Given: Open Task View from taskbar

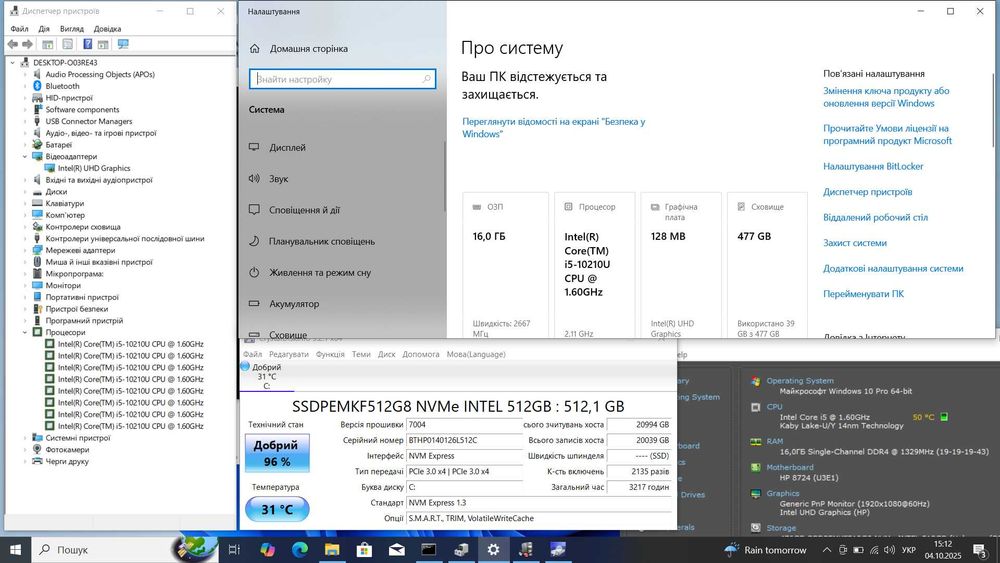Looking at the screenshot, I should click(x=234, y=550).
